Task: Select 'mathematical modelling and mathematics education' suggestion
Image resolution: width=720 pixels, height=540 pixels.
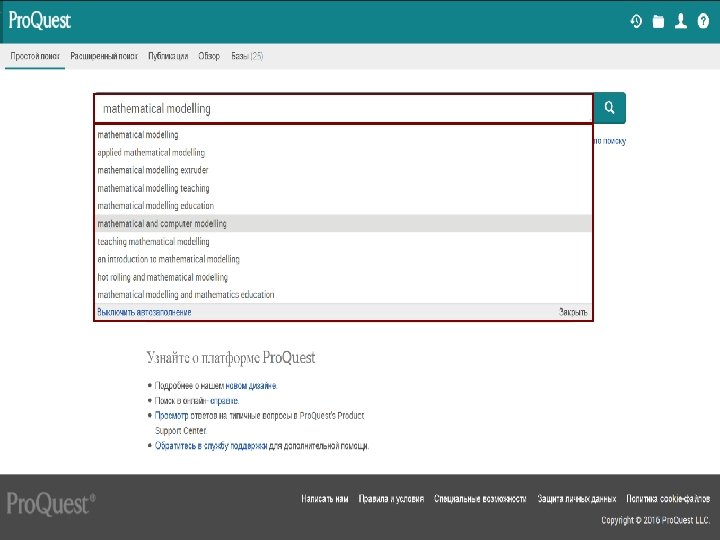Action: pyautogui.click(x=343, y=295)
